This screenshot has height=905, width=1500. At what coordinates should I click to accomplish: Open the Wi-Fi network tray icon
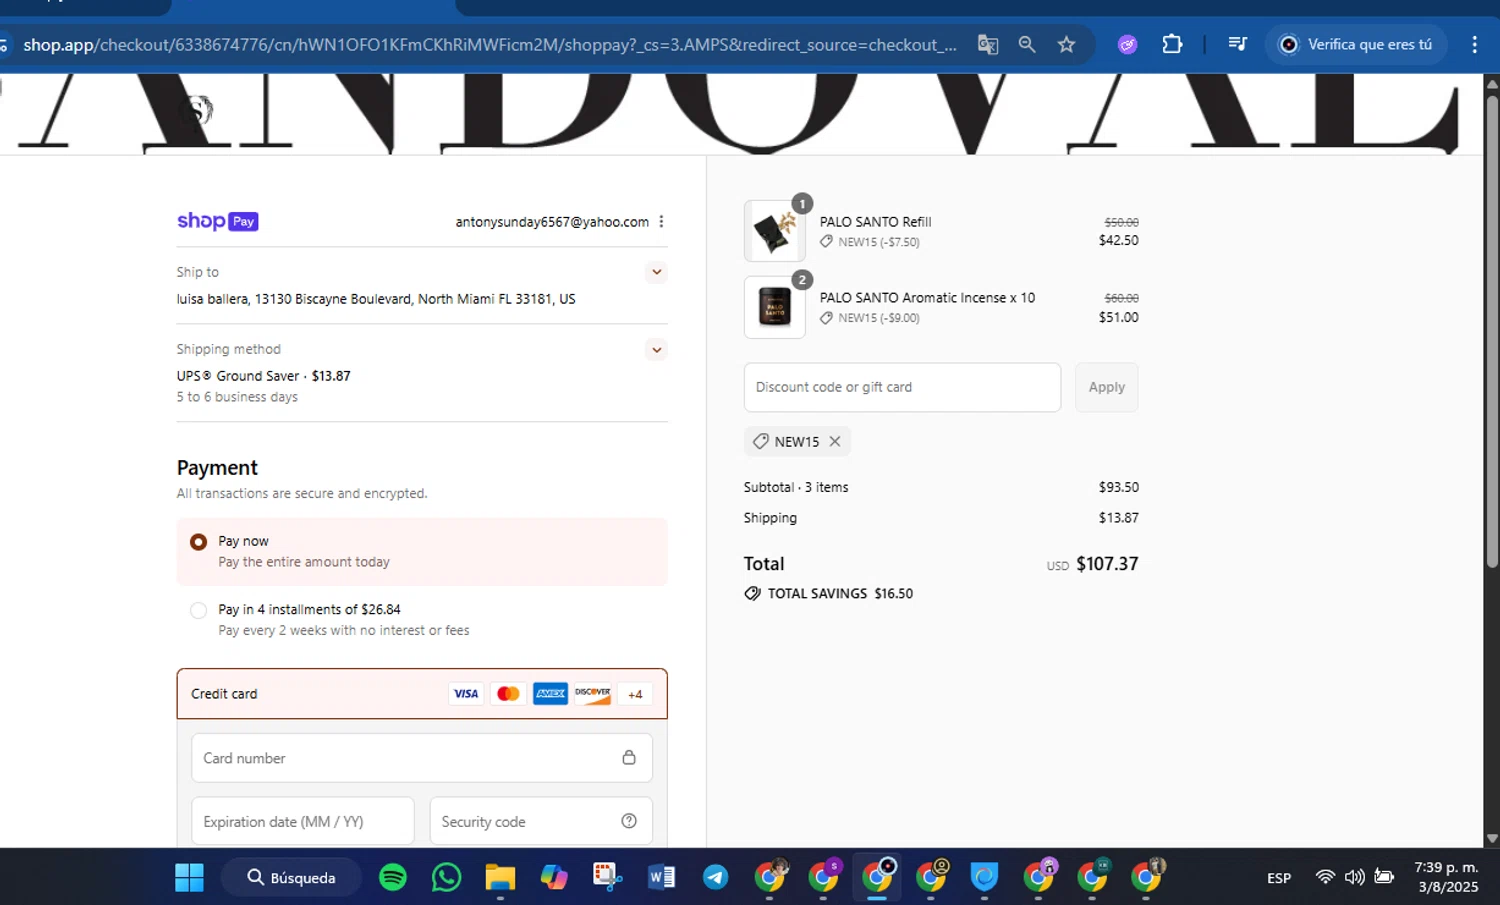point(1325,877)
